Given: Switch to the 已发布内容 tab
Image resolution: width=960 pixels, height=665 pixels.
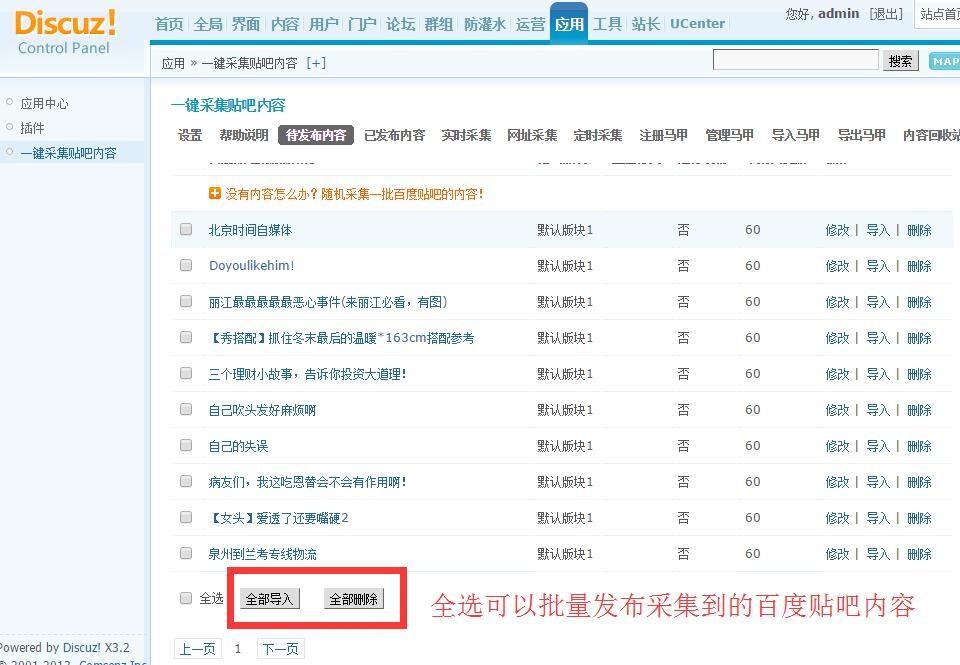Looking at the screenshot, I should [394, 135].
